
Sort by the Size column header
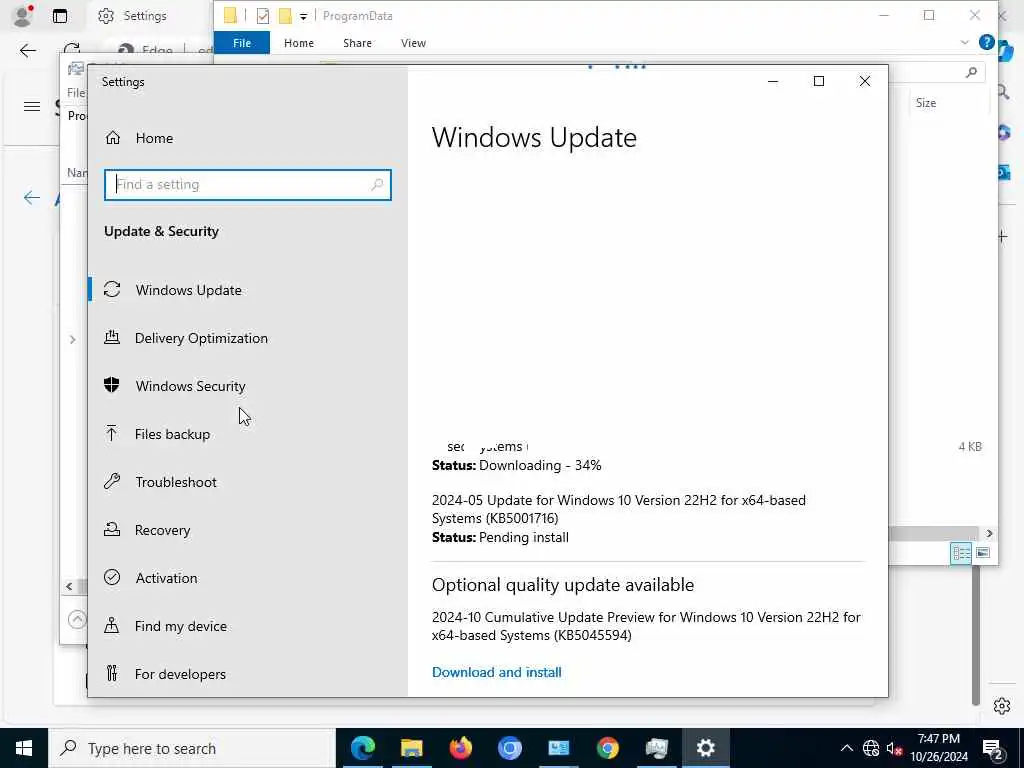(x=925, y=103)
